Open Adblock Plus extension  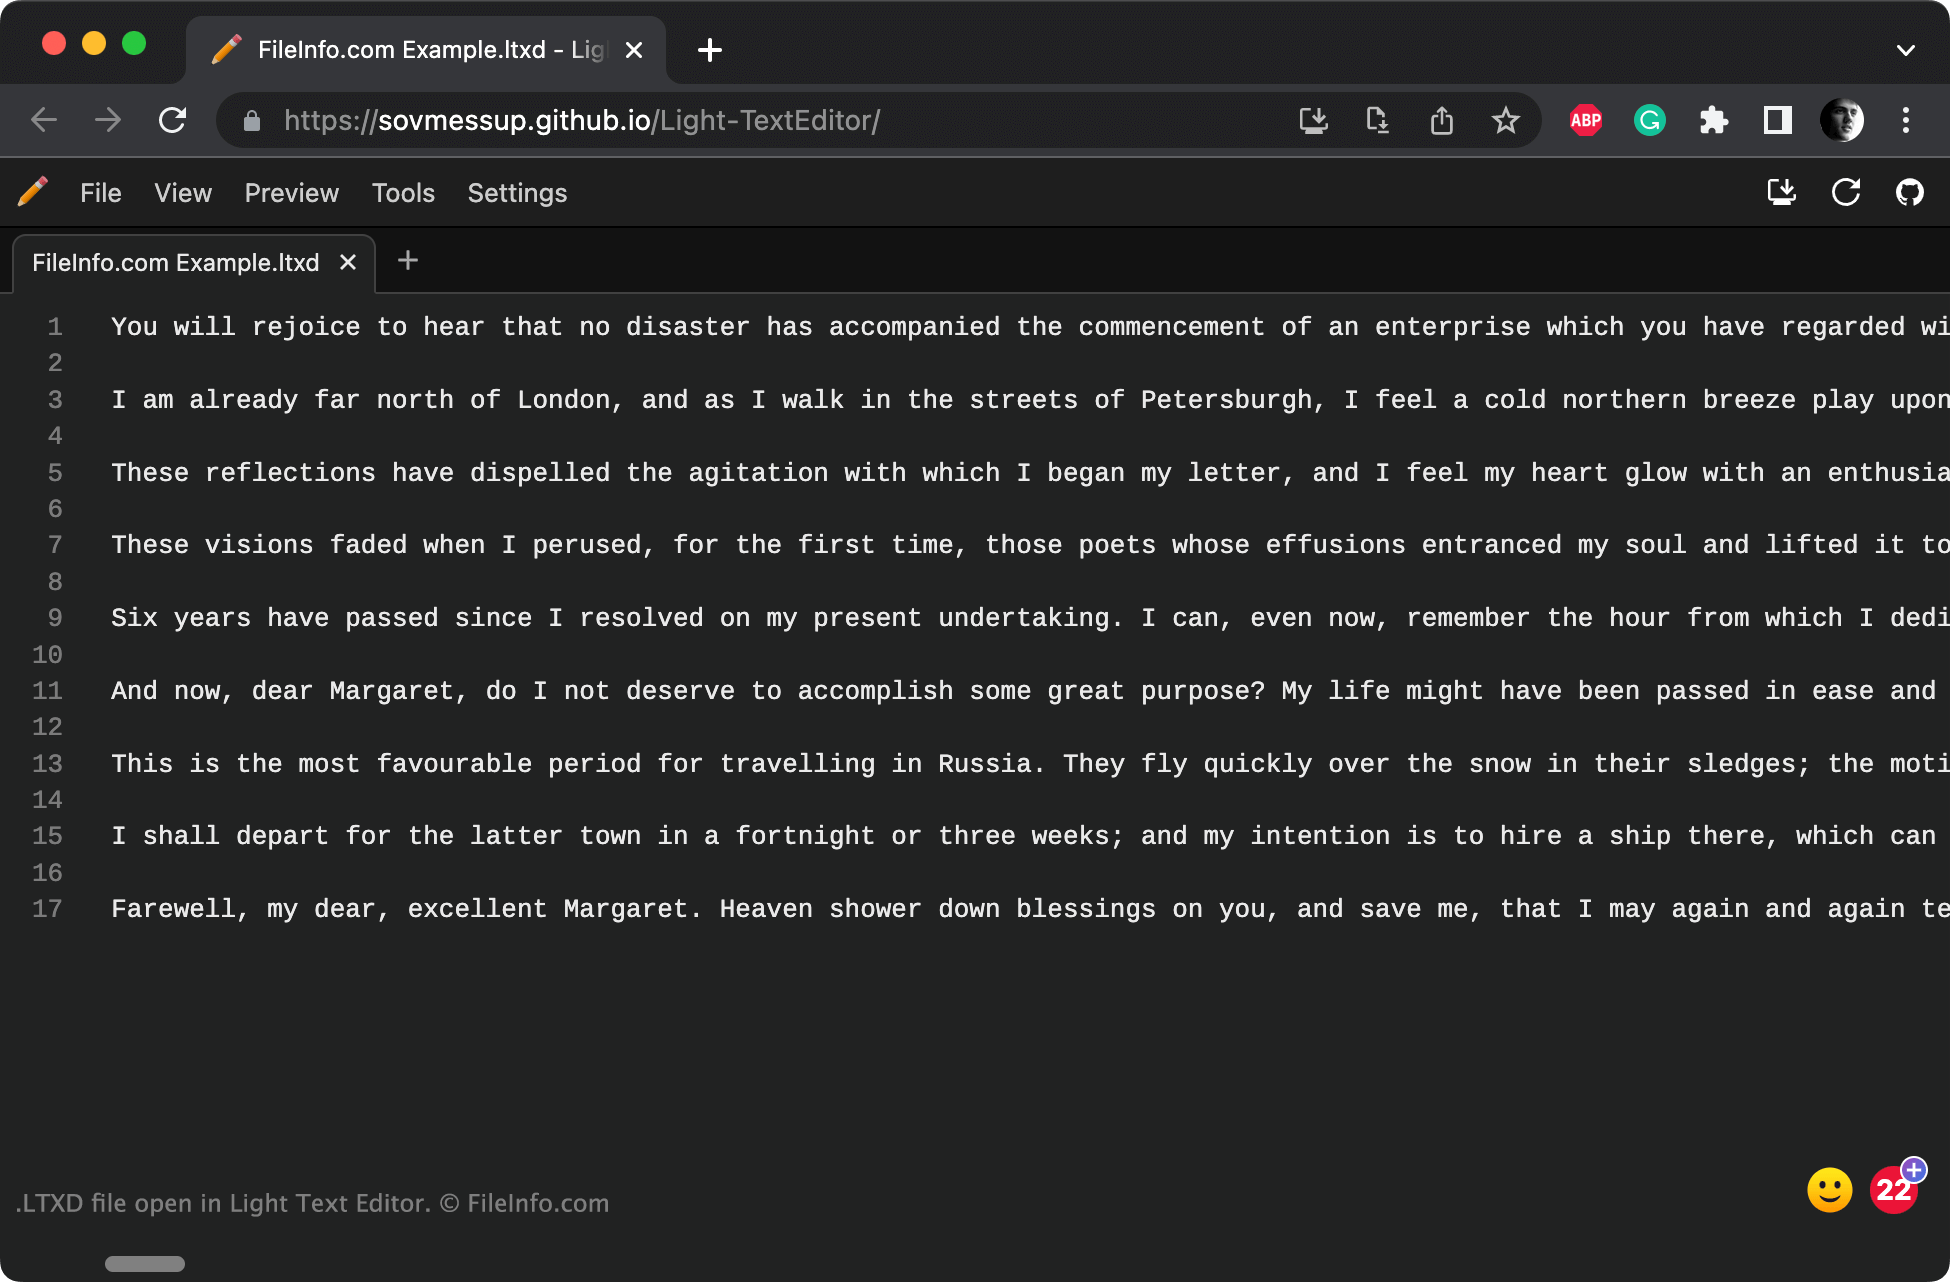coord(1586,121)
